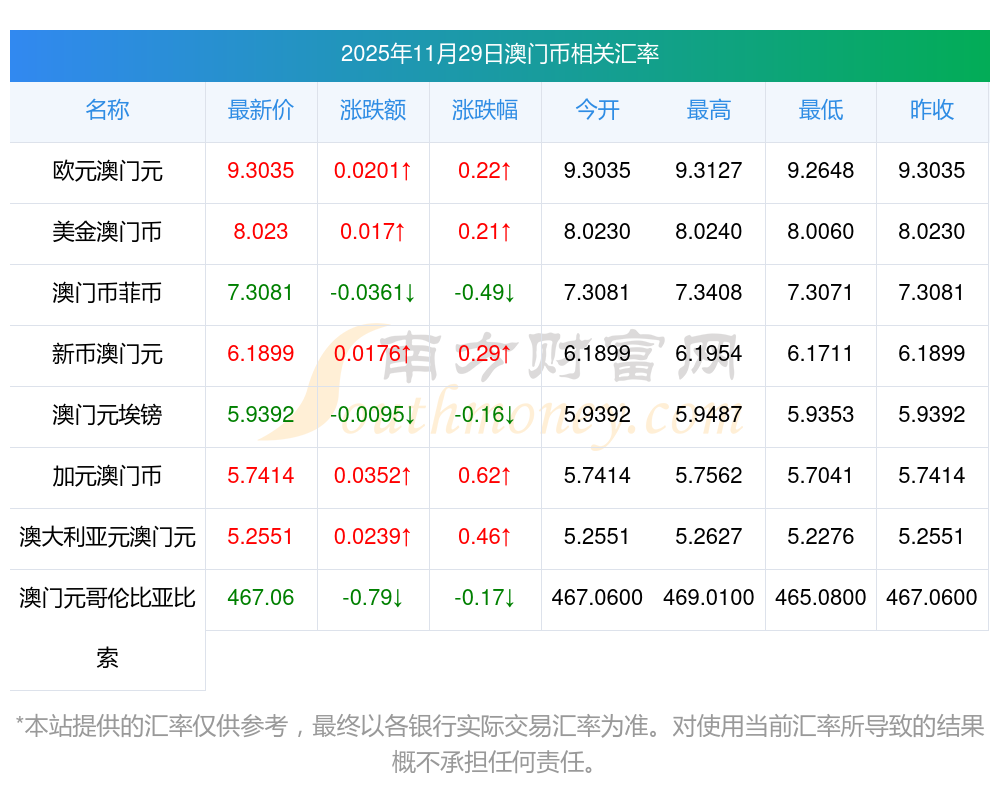Click the change percent -0.16↓
Image resolution: width=1000 pixels, height=793 pixels.
[485, 414]
